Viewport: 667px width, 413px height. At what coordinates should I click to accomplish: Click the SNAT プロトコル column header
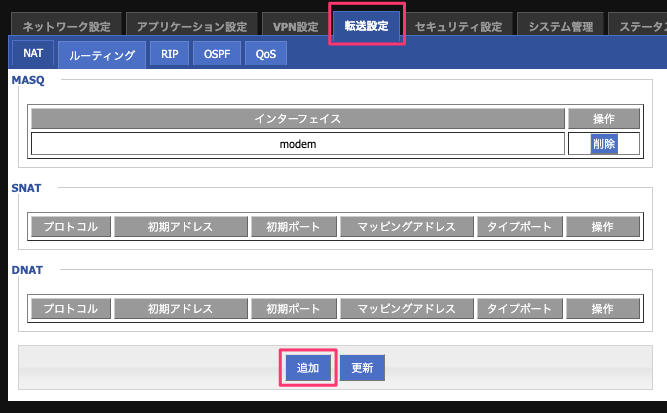pos(71,226)
